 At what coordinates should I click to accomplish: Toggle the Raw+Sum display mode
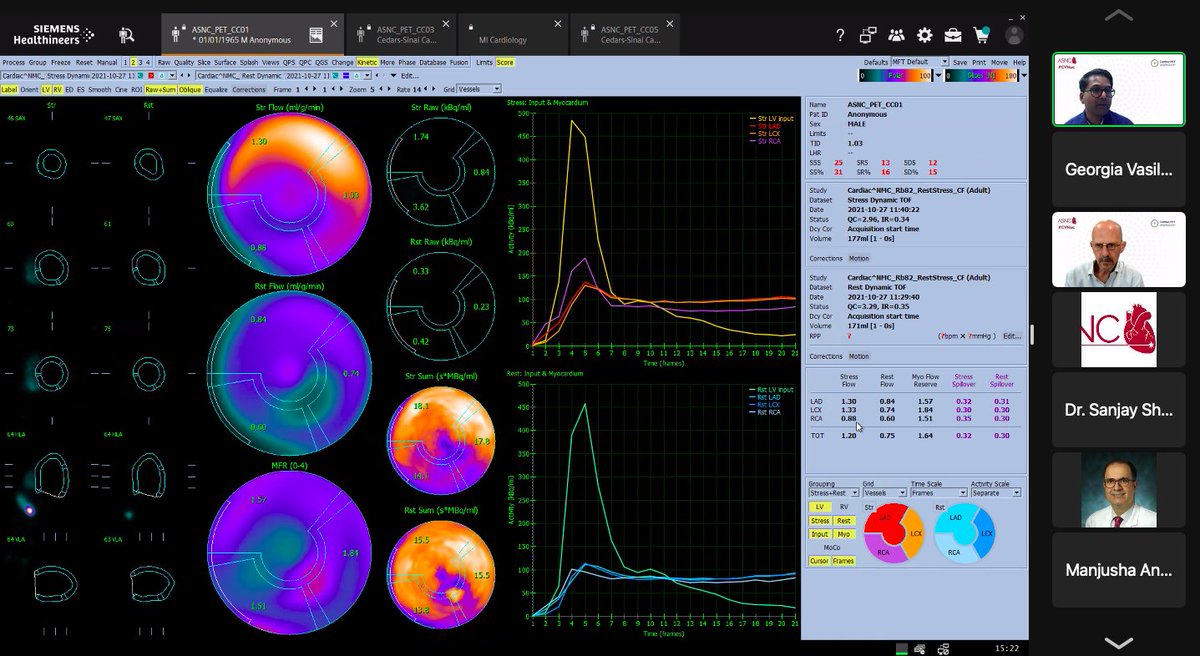158,89
